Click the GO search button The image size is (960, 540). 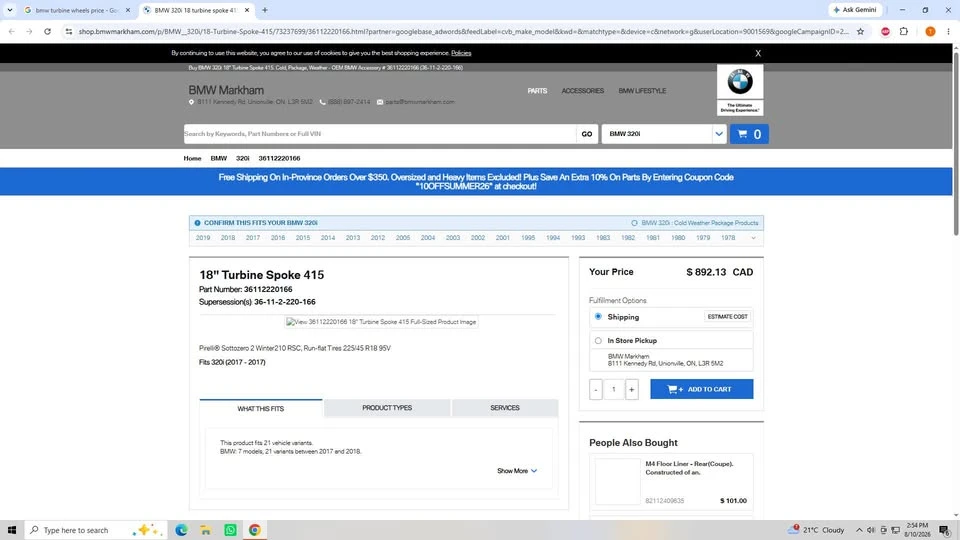(x=587, y=134)
